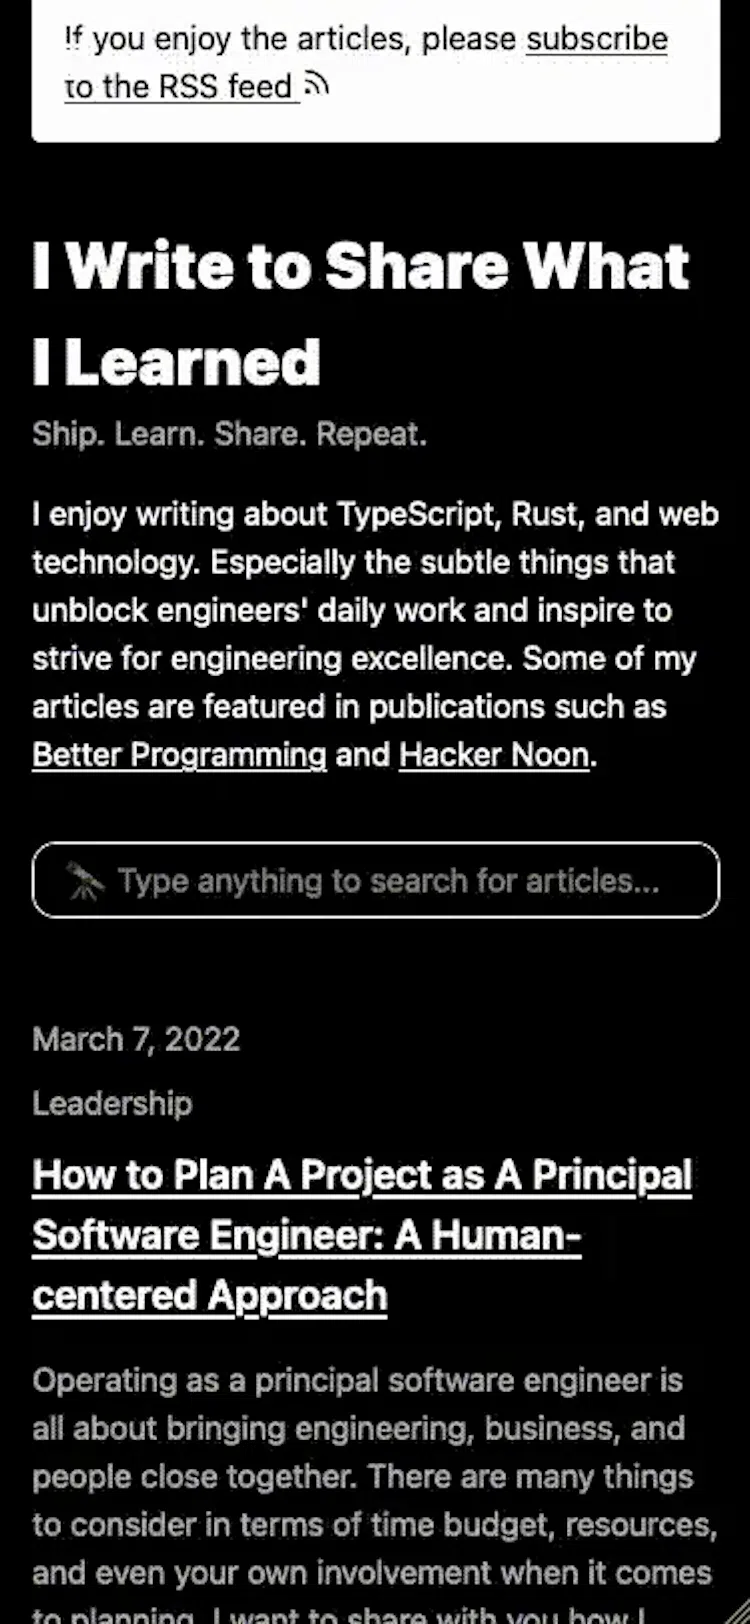Focus the "Type anything to search" field
The width and height of the screenshot is (750, 1624).
376,880
